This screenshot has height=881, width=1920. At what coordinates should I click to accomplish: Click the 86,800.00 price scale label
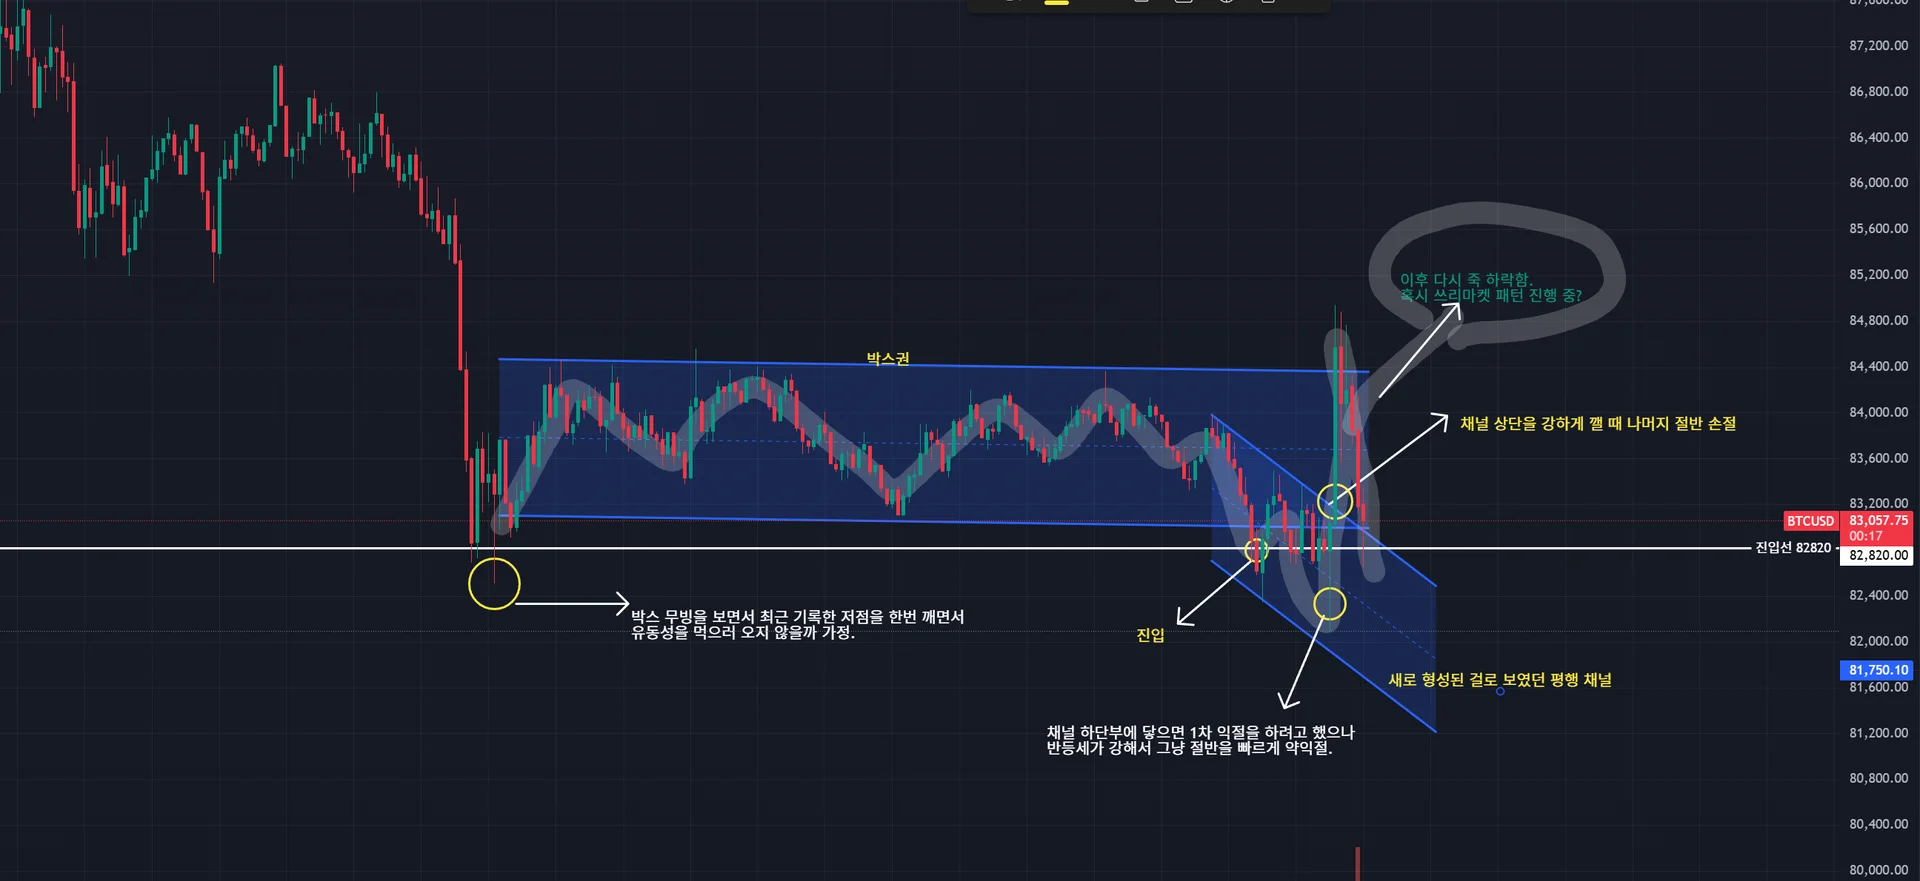pos(1878,92)
